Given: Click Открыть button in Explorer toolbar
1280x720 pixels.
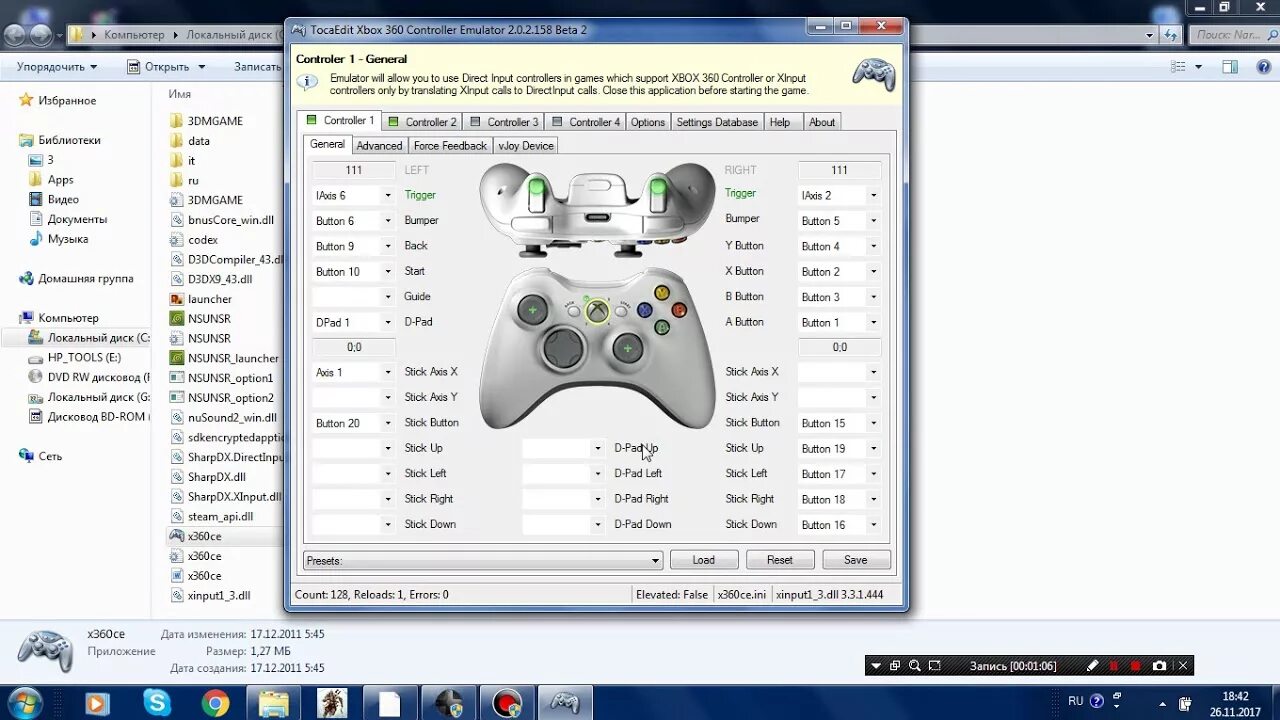Looking at the screenshot, I should (x=166, y=67).
